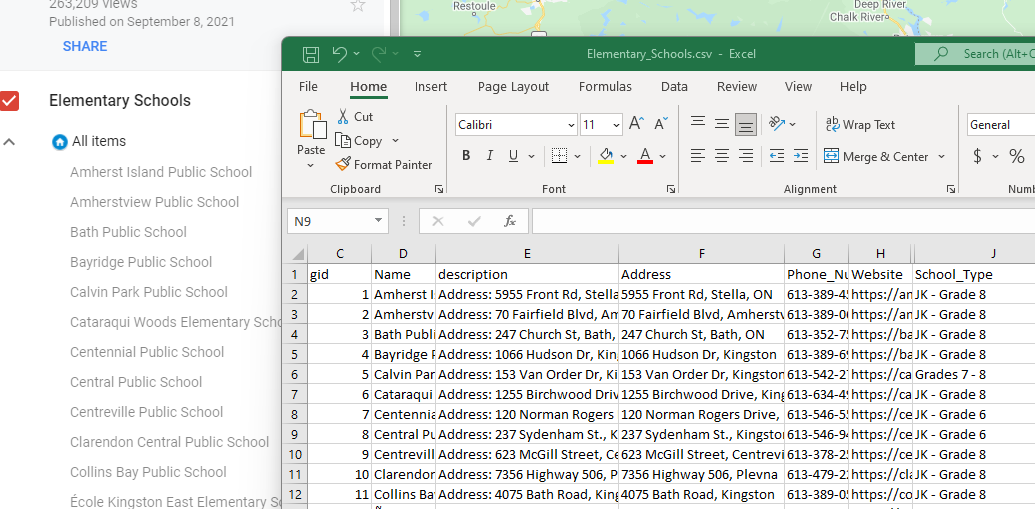Image resolution: width=1035 pixels, height=509 pixels.
Task: Click the formula bar input
Action: [x=783, y=221]
